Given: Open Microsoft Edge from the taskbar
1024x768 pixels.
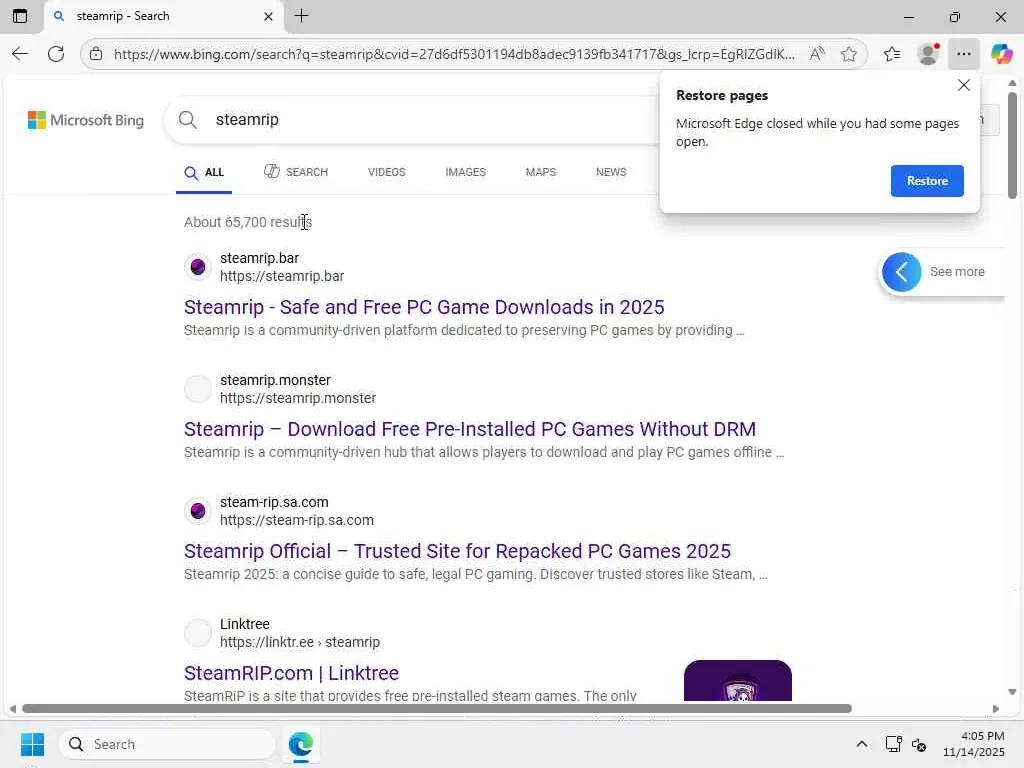Looking at the screenshot, I should coord(300,744).
